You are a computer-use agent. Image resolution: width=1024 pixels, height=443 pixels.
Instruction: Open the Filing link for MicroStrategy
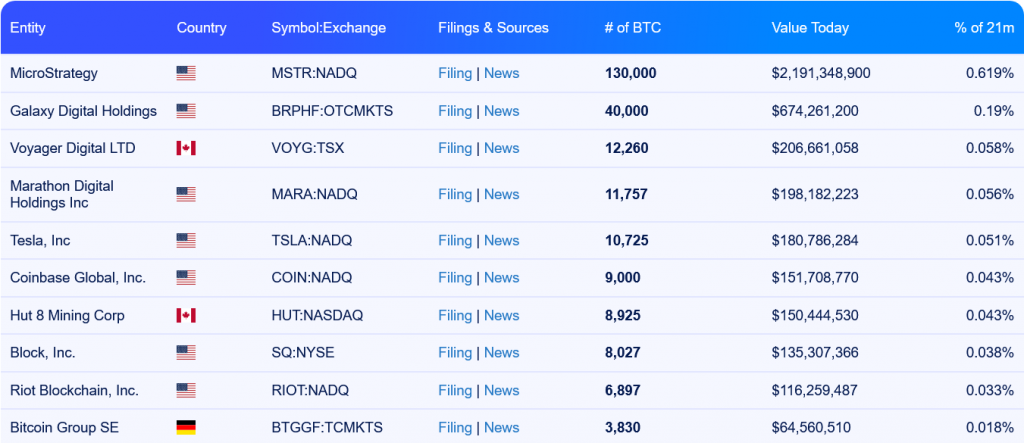click(455, 73)
